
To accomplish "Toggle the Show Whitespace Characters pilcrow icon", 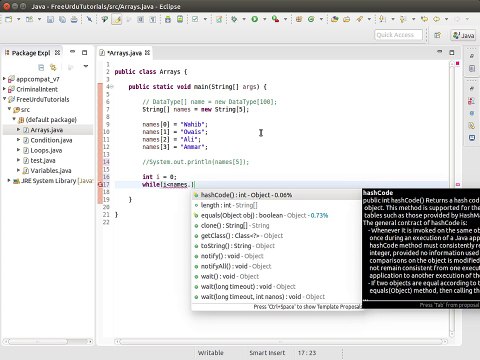I will 153,19.
